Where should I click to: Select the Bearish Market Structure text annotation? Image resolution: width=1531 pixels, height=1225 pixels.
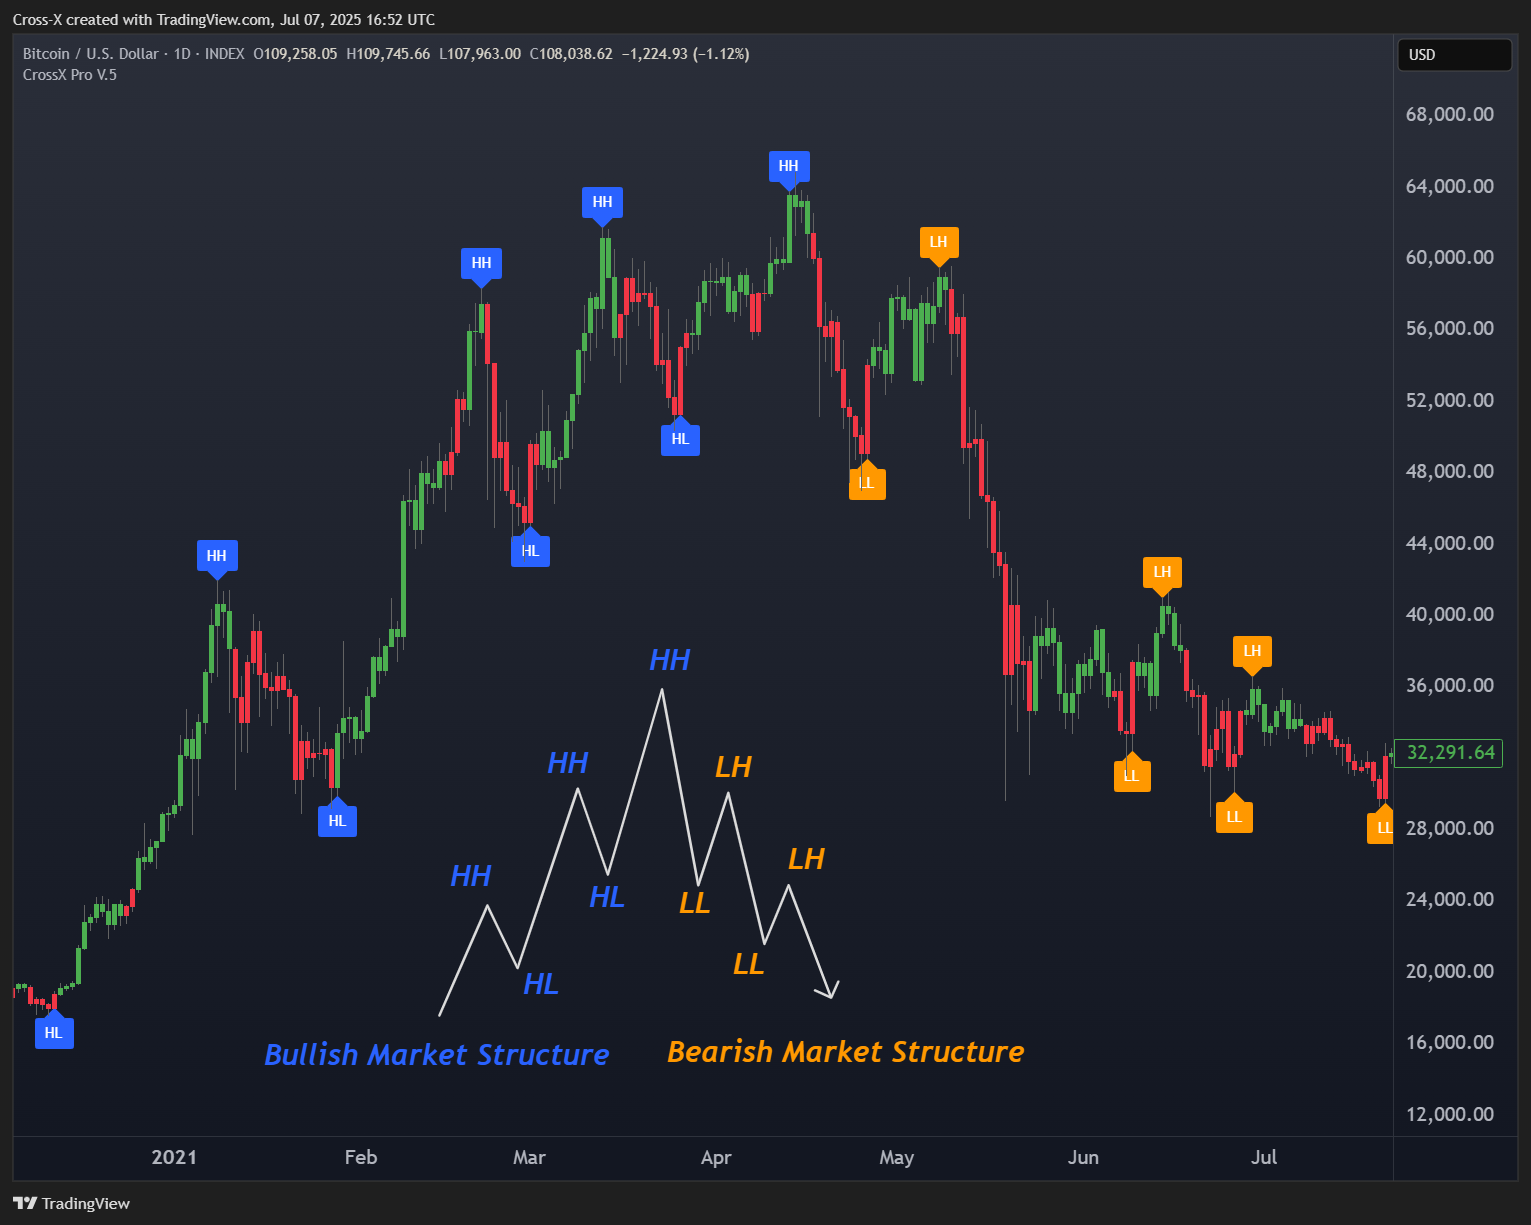[845, 1052]
